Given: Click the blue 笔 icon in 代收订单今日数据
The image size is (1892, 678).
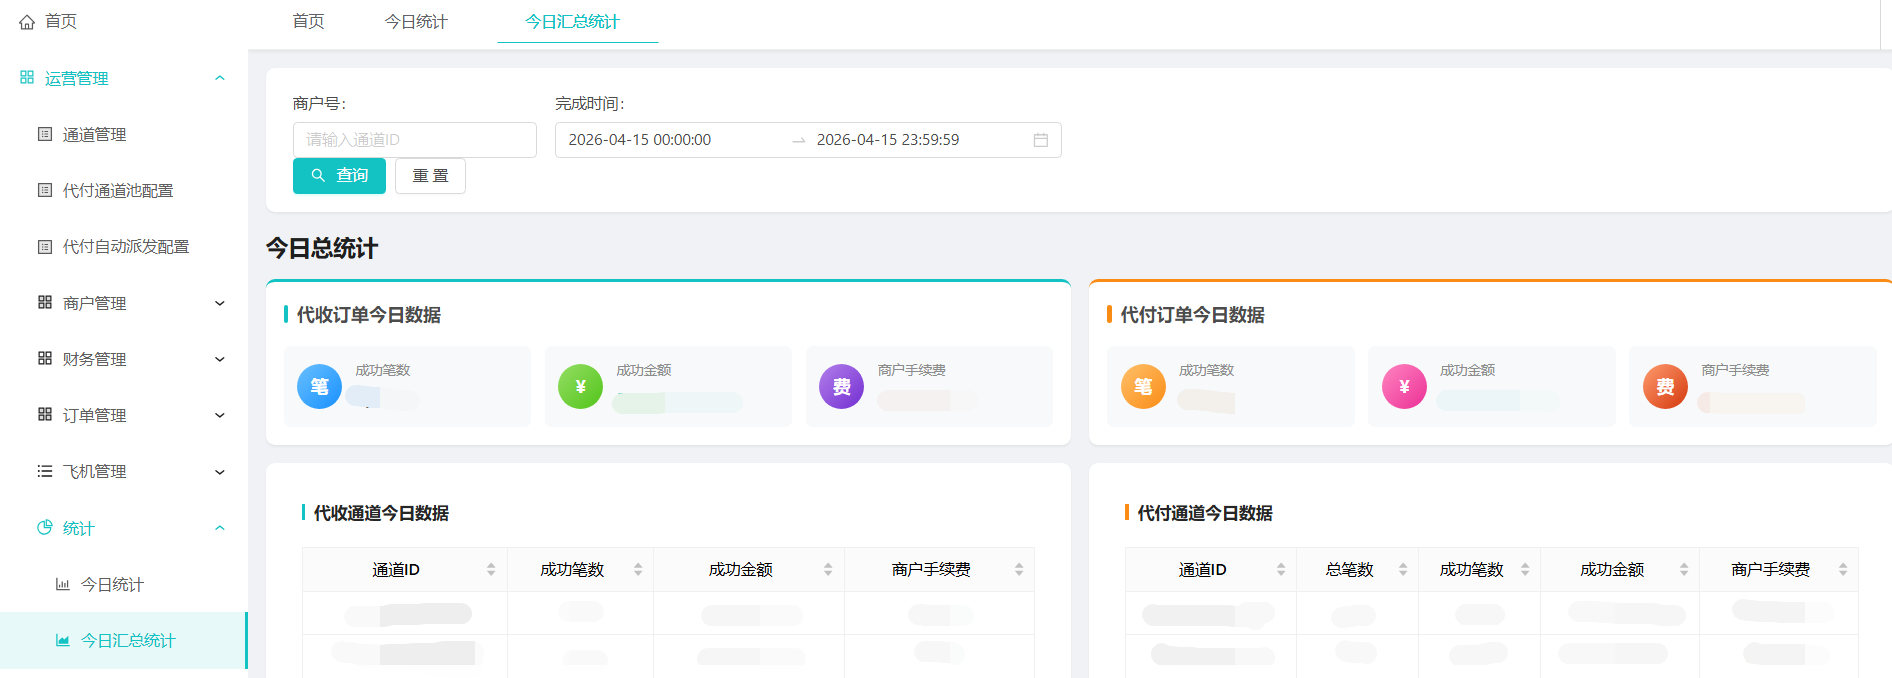Looking at the screenshot, I should (x=319, y=387).
